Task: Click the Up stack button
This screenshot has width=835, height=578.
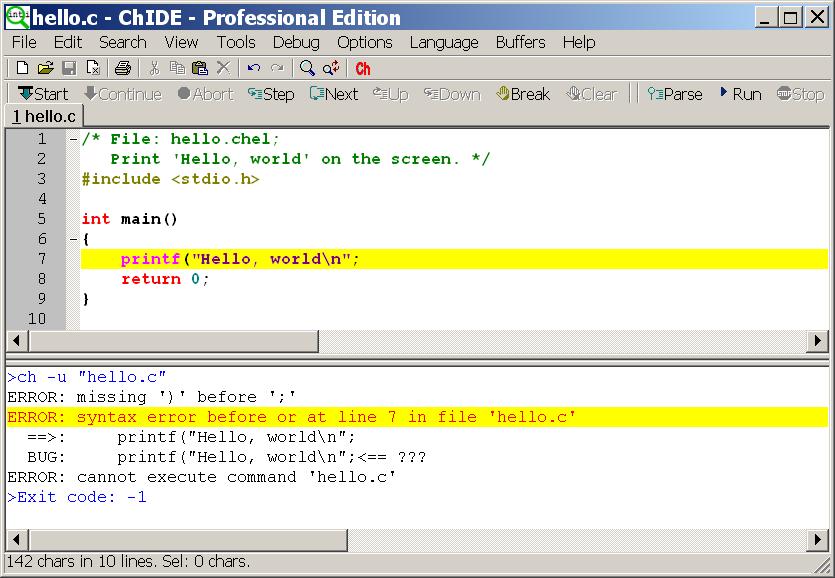Action: (391, 94)
